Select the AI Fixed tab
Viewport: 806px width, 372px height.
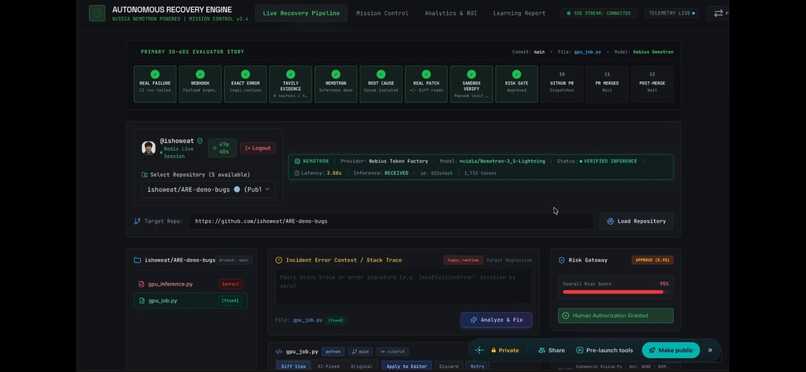(x=328, y=366)
